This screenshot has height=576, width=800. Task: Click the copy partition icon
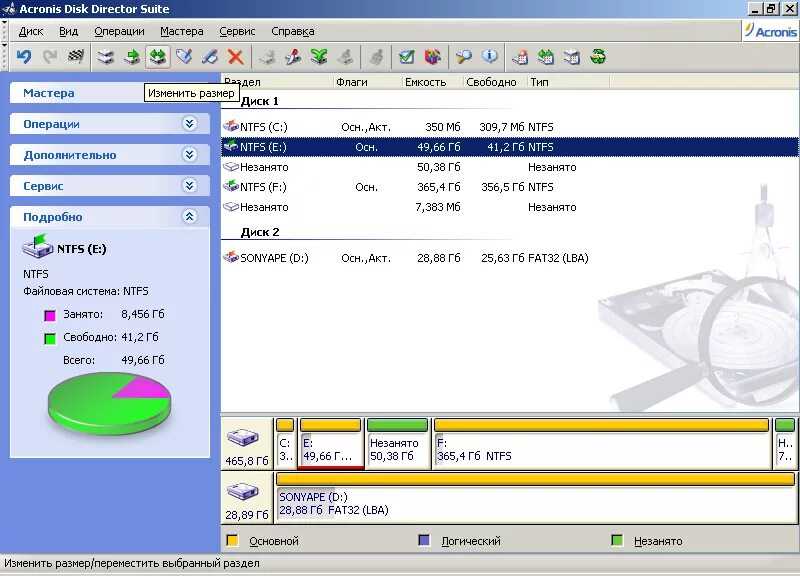(x=106, y=57)
